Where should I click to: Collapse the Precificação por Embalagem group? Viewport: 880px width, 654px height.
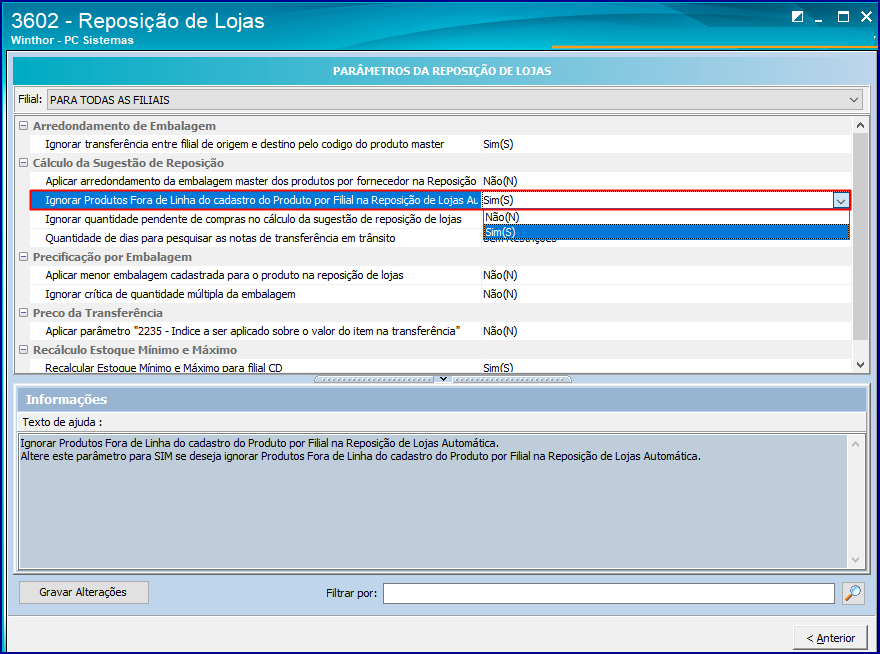[x=24, y=257]
